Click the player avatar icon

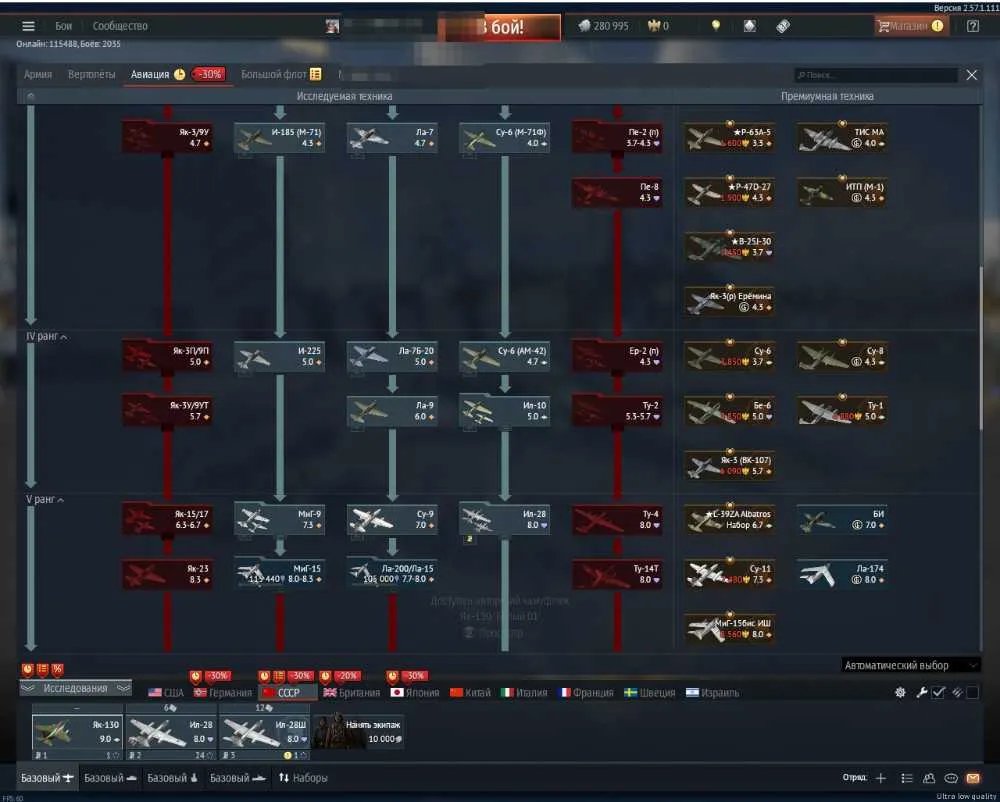(x=332, y=26)
